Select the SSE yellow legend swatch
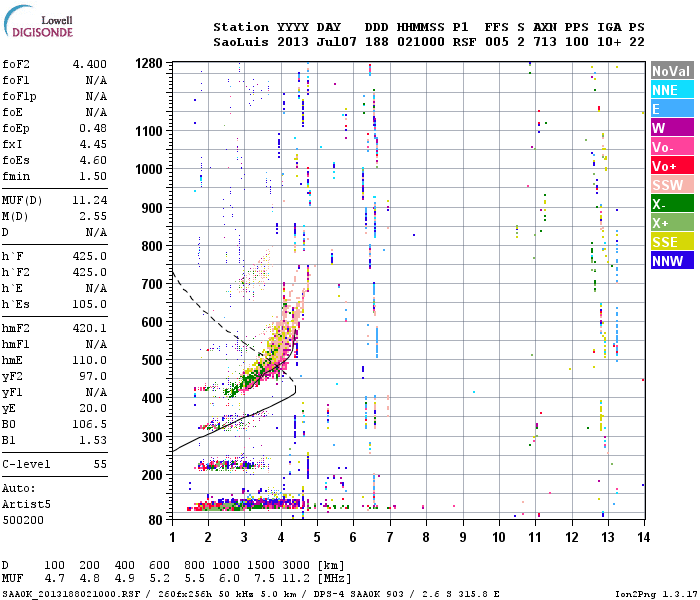Screen dimensions: 700x600 (672, 242)
